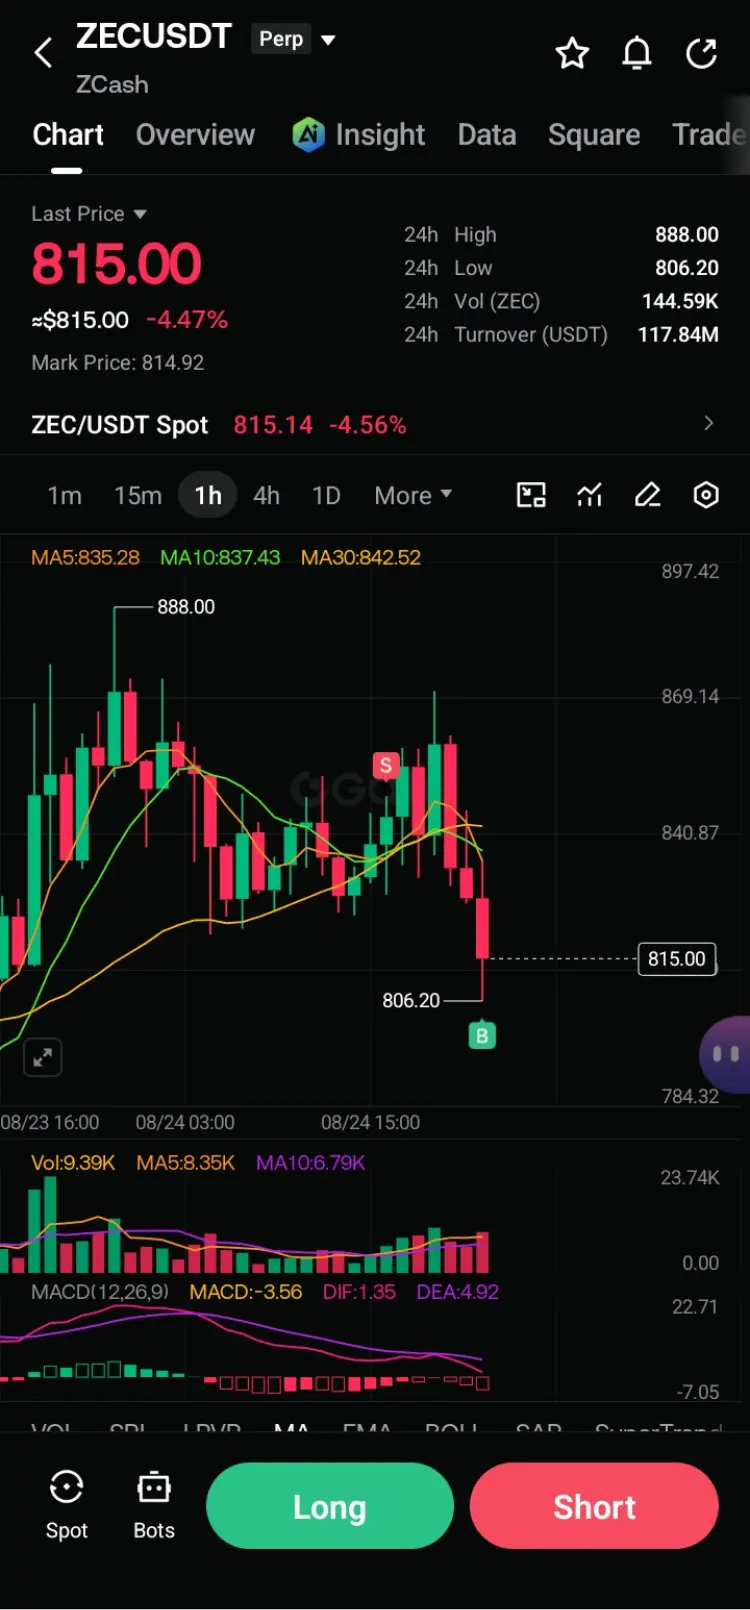Tap the ZEC/USDT Spot price row
The width and height of the screenshot is (750, 1610).
tap(374, 425)
